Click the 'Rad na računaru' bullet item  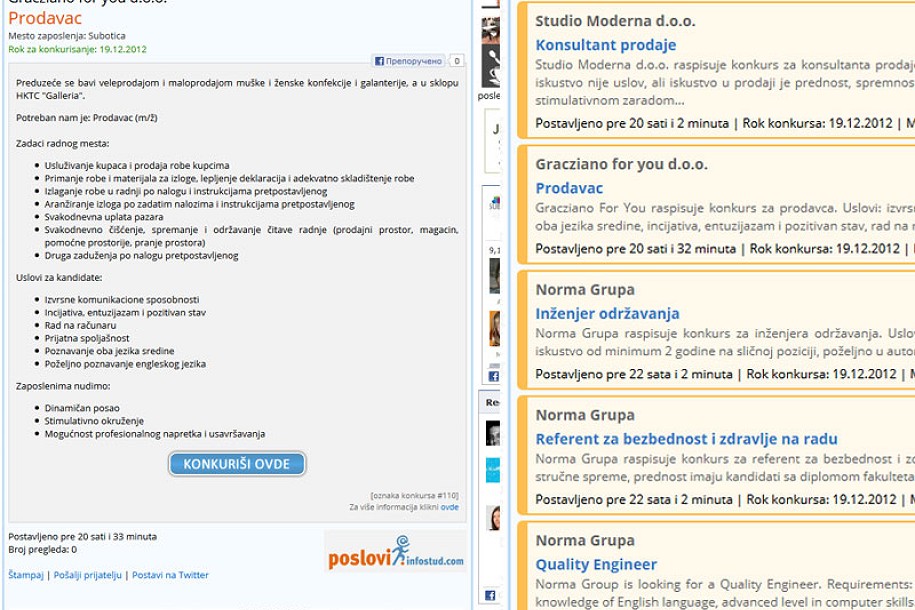click(x=81, y=326)
